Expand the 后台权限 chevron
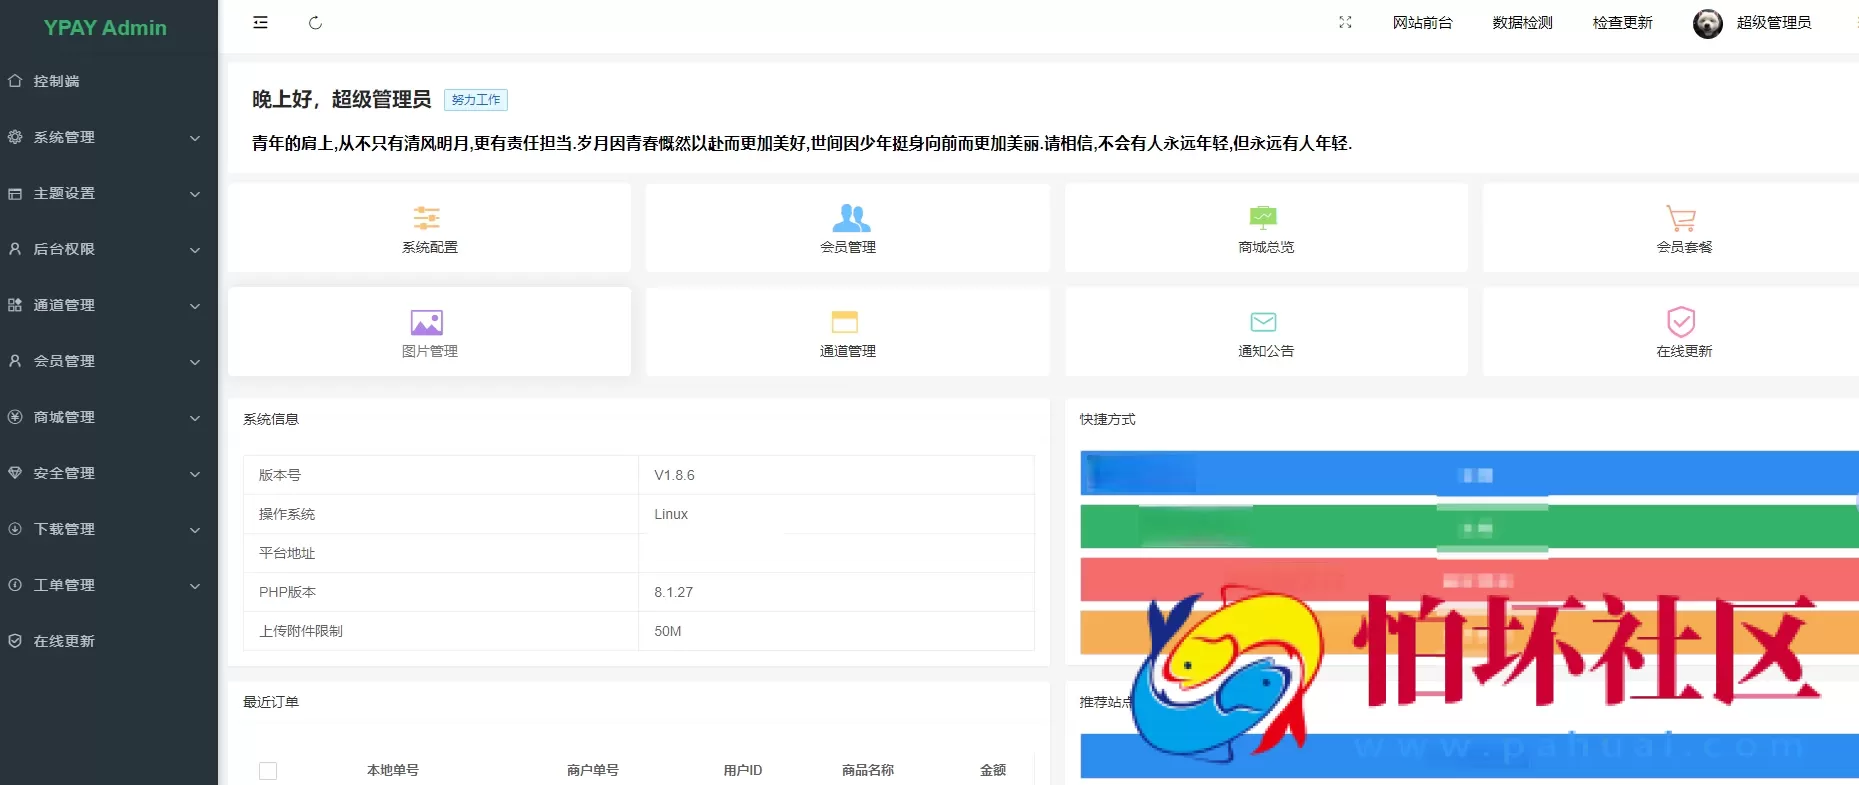The height and width of the screenshot is (785, 1859). [x=195, y=250]
